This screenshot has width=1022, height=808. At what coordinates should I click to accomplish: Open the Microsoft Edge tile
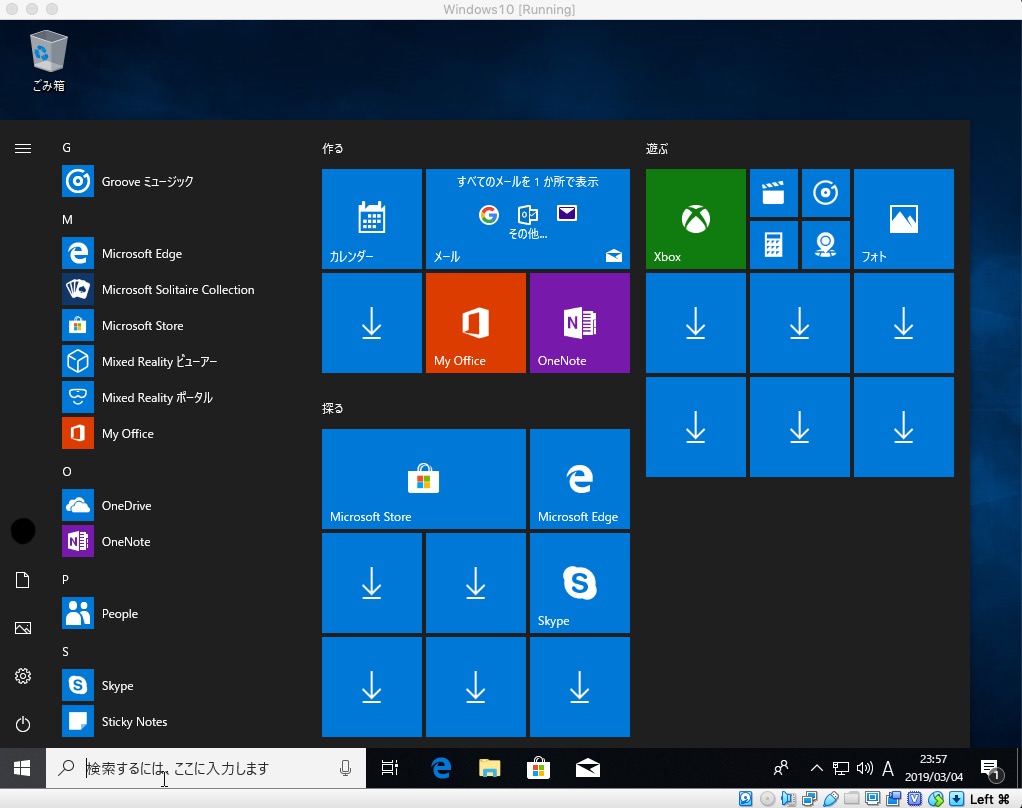(579, 479)
